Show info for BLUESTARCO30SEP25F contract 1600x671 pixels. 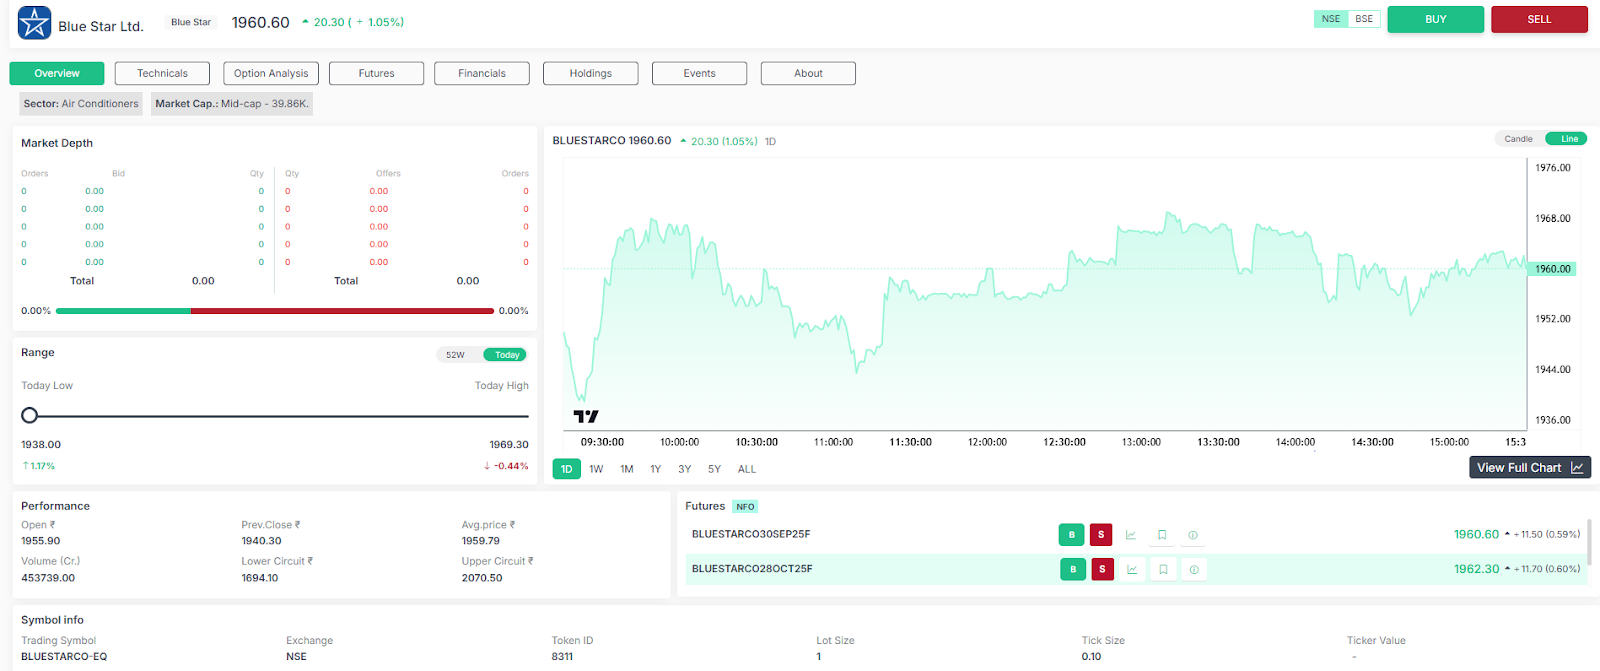1193,535
